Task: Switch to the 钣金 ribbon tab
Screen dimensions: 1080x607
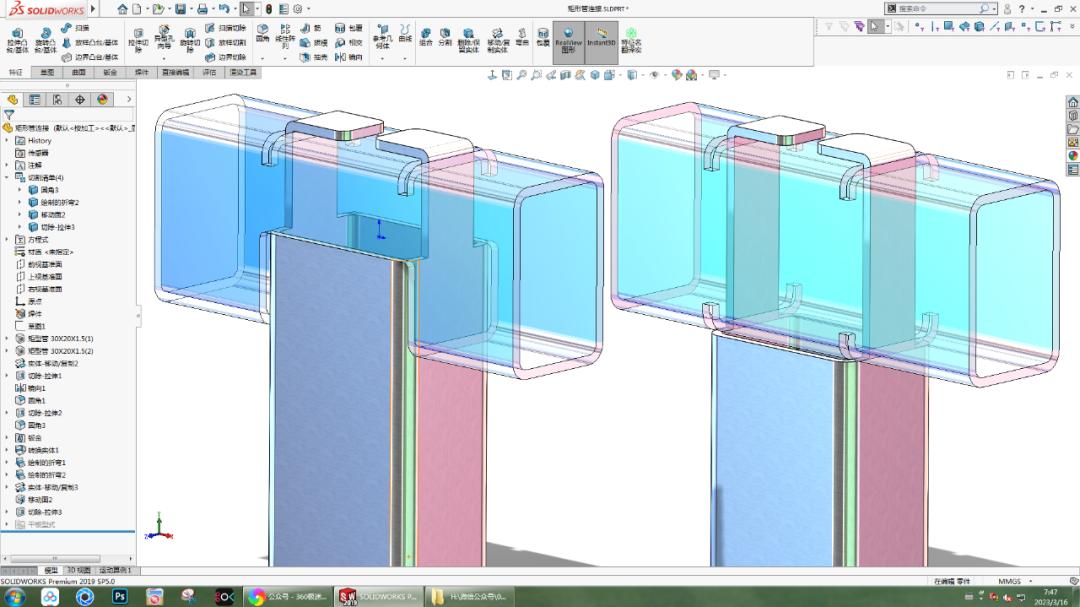Action: 110,73
